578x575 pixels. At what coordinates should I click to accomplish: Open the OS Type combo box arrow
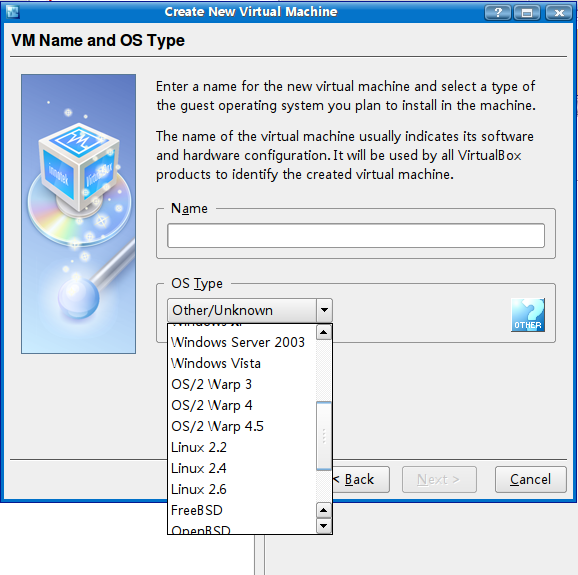coord(324,310)
